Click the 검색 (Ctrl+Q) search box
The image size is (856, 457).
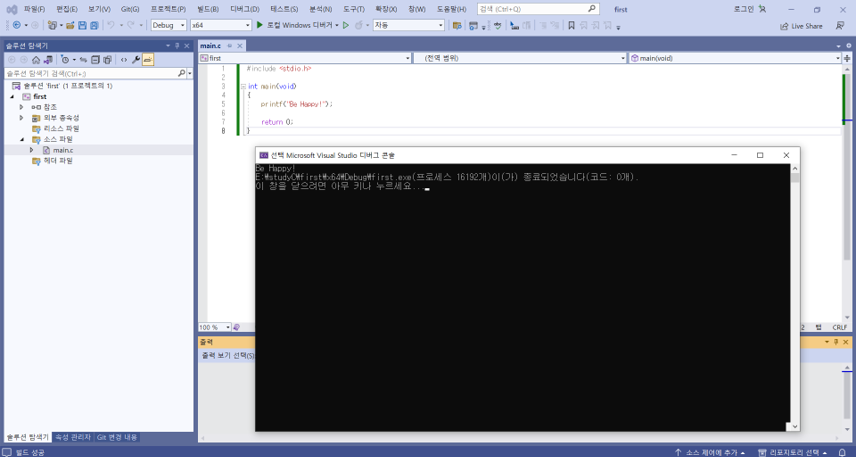pyautogui.click(x=538, y=9)
